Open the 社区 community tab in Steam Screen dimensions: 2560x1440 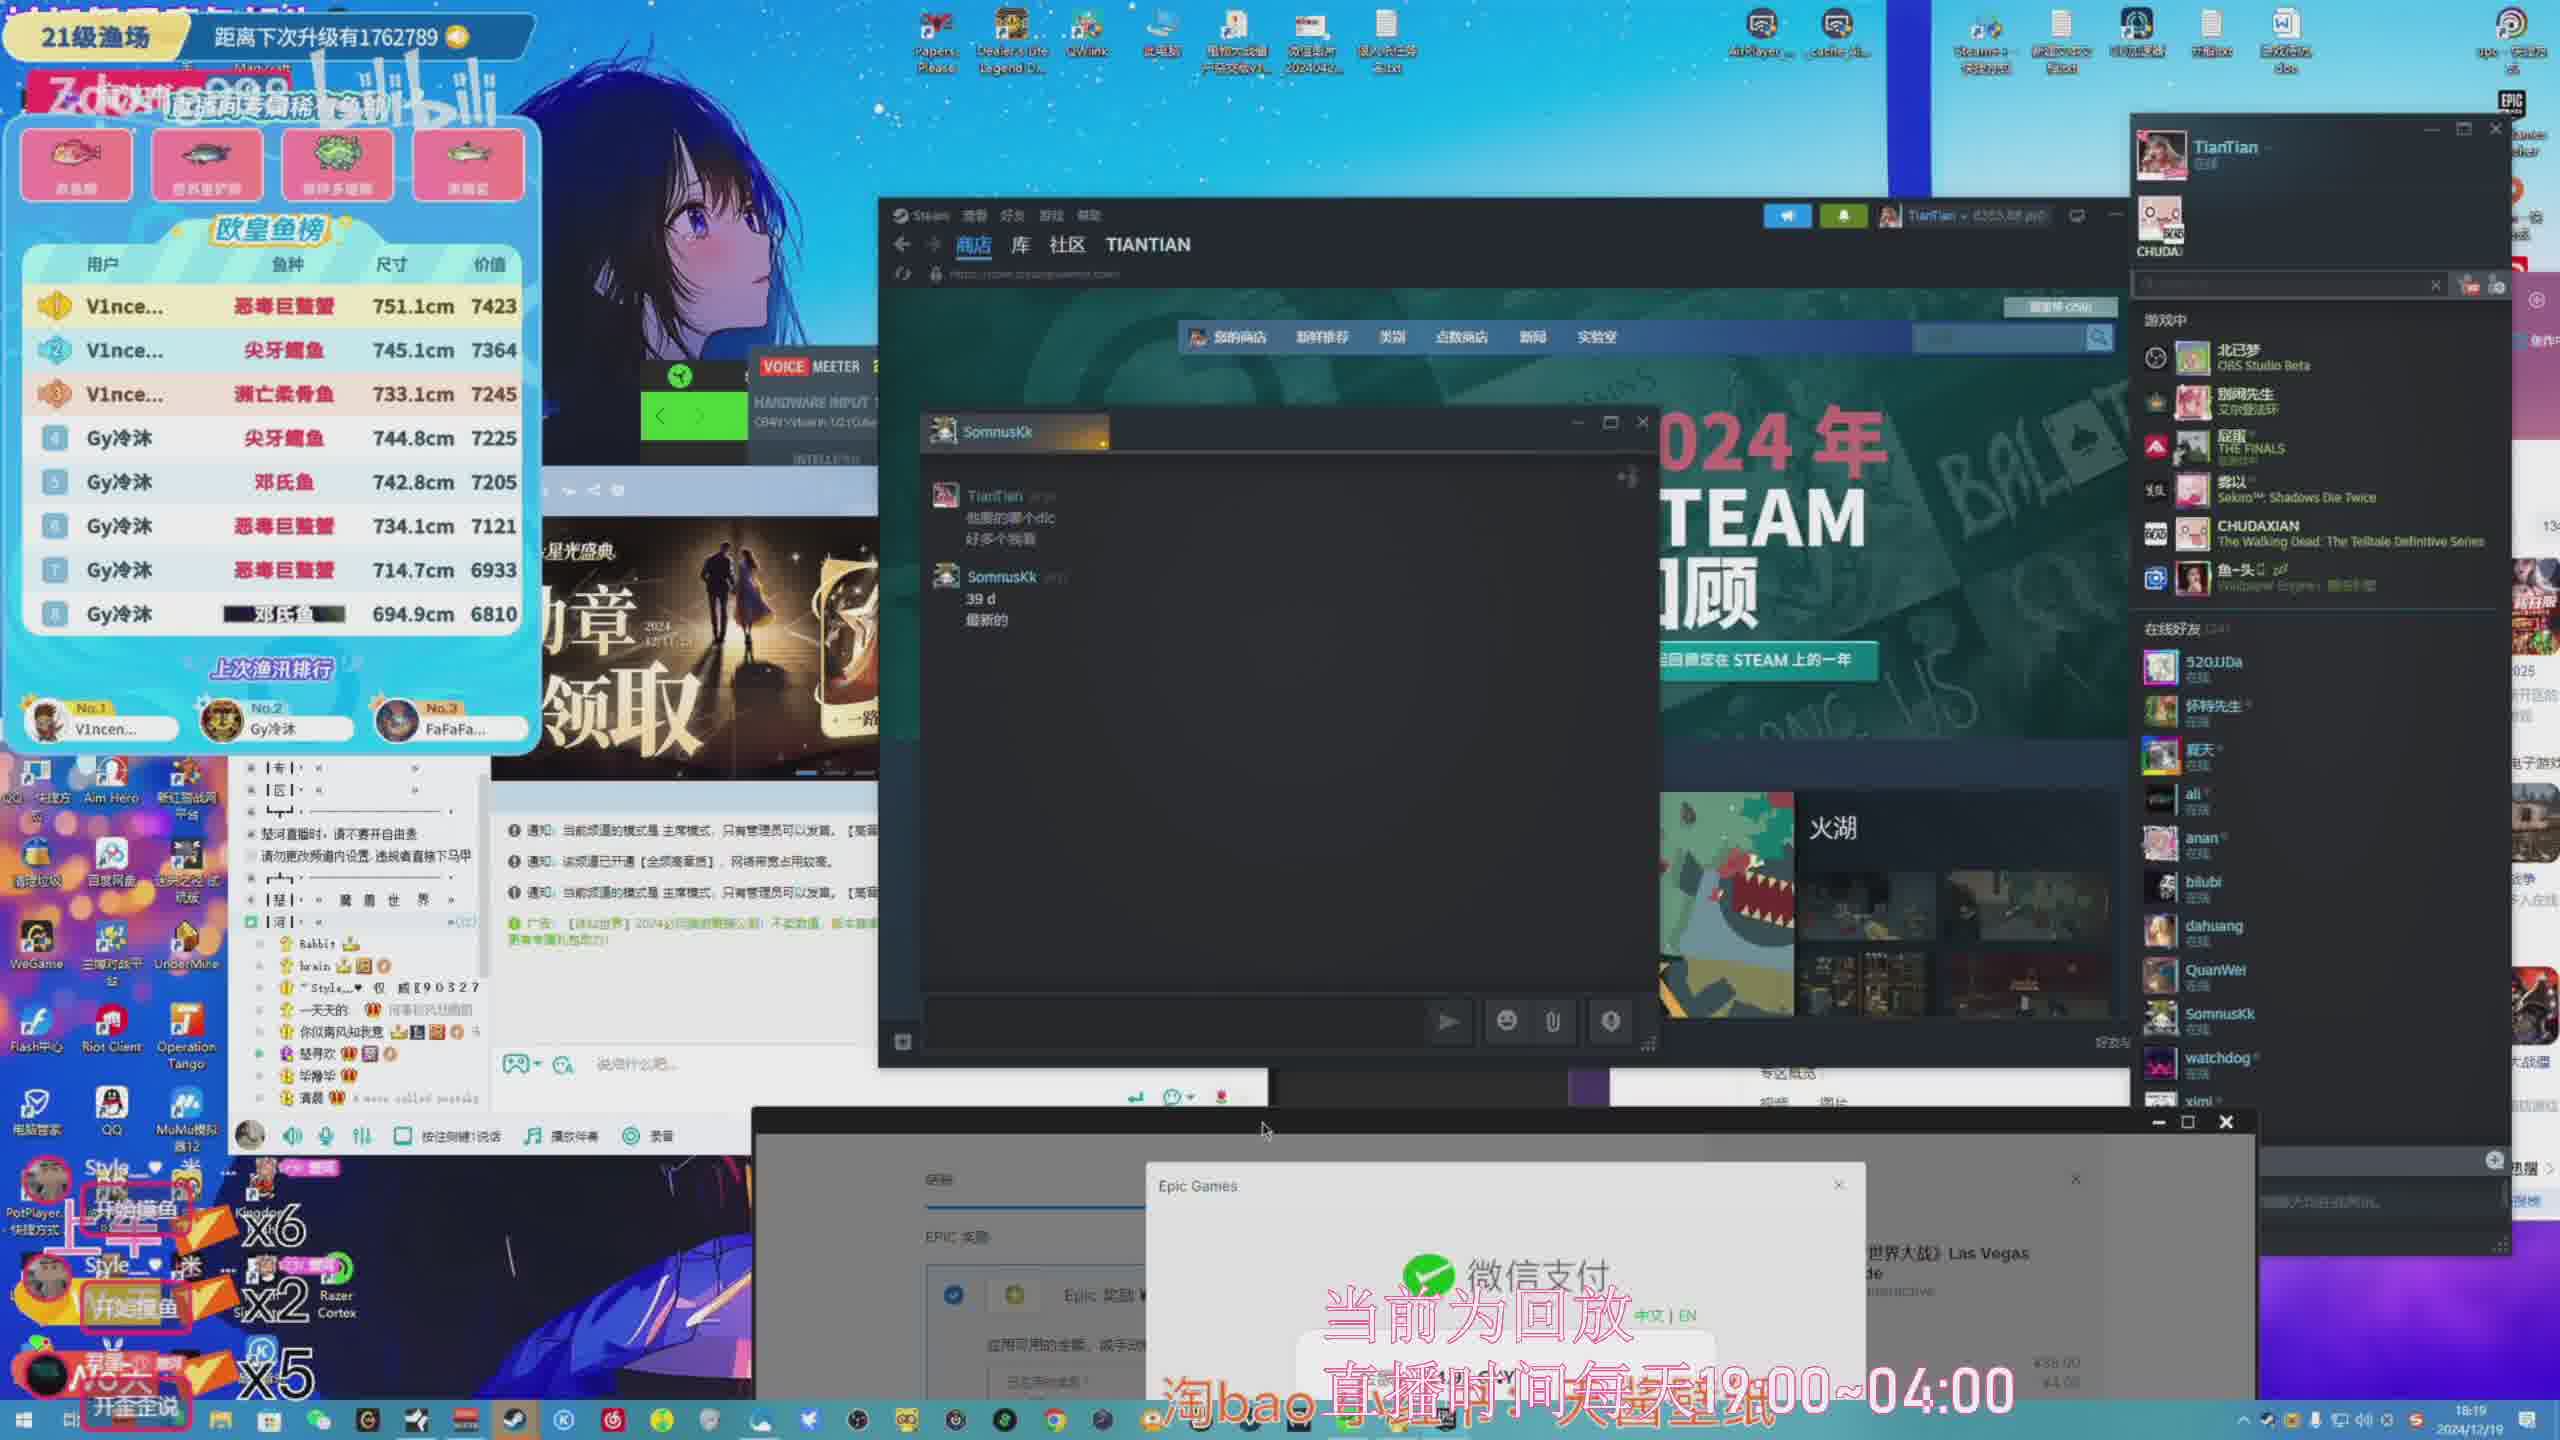click(x=1066, y=245)
